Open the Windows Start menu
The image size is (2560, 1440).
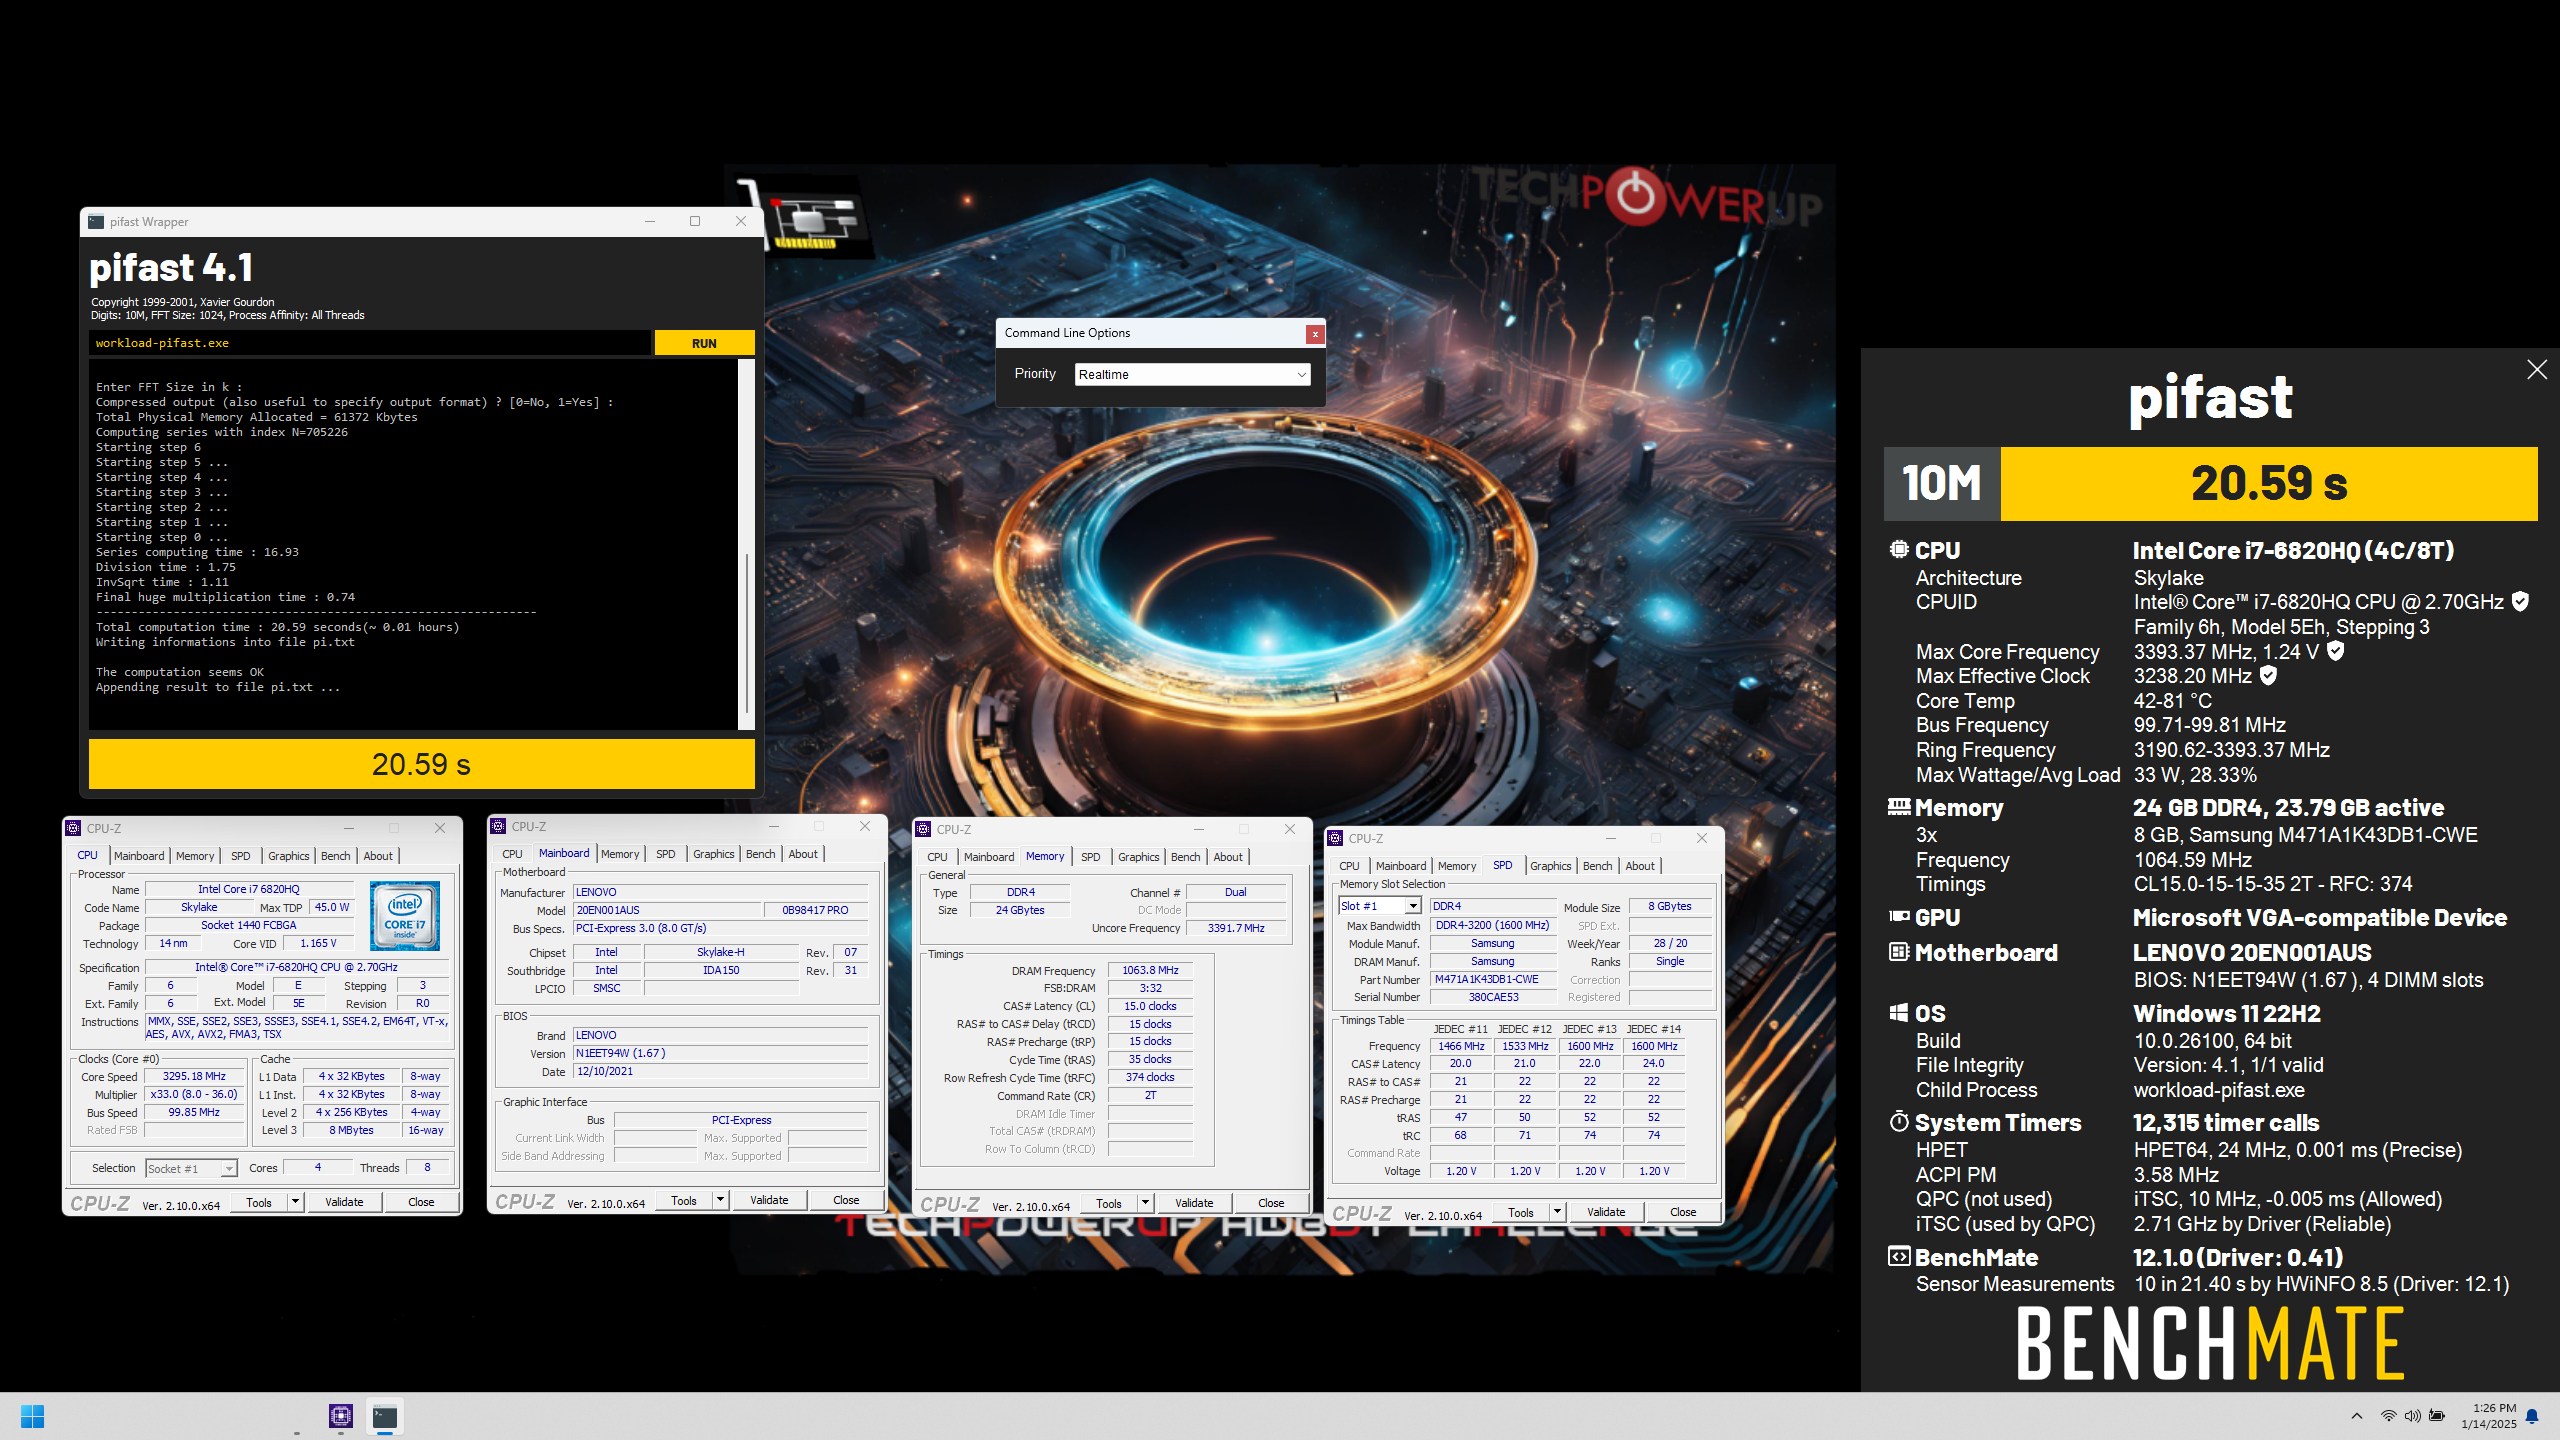[x=32, y=1416]
